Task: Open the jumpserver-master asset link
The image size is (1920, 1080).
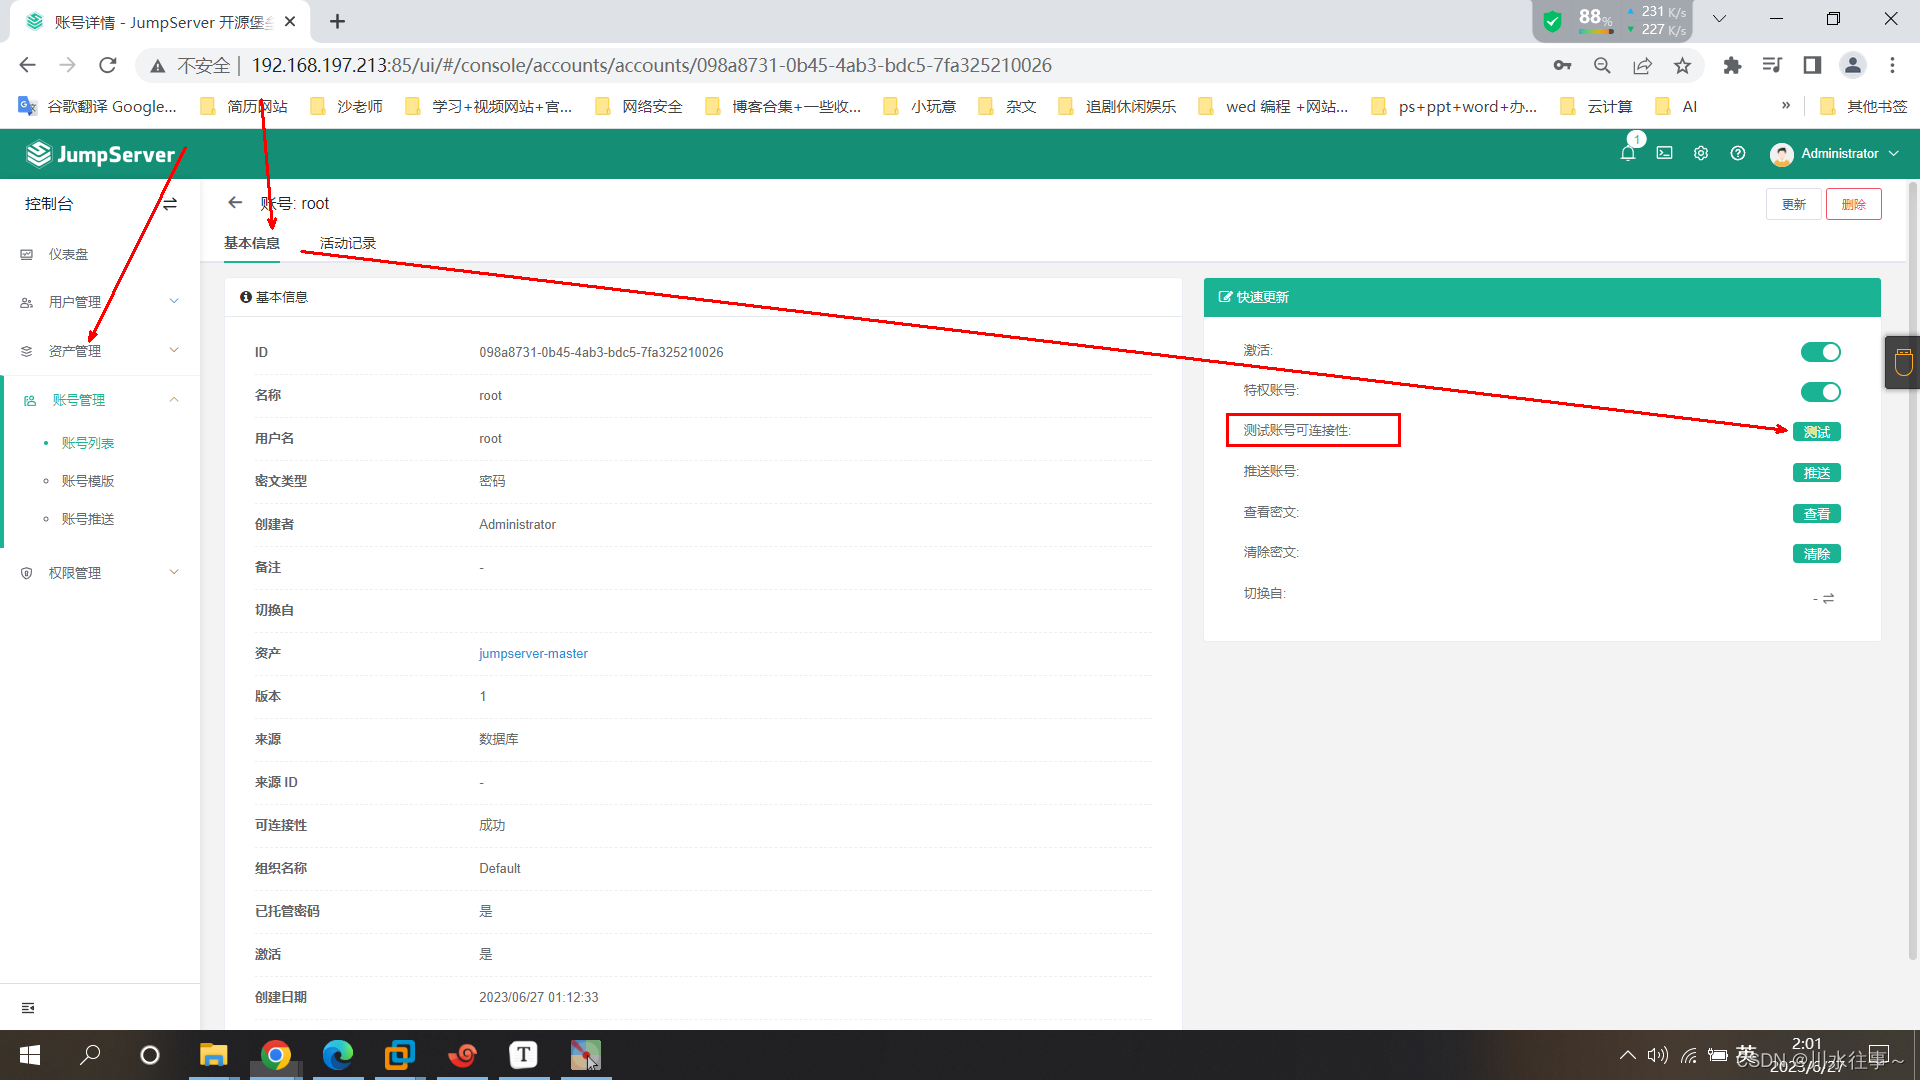Action: coord(533,653)
